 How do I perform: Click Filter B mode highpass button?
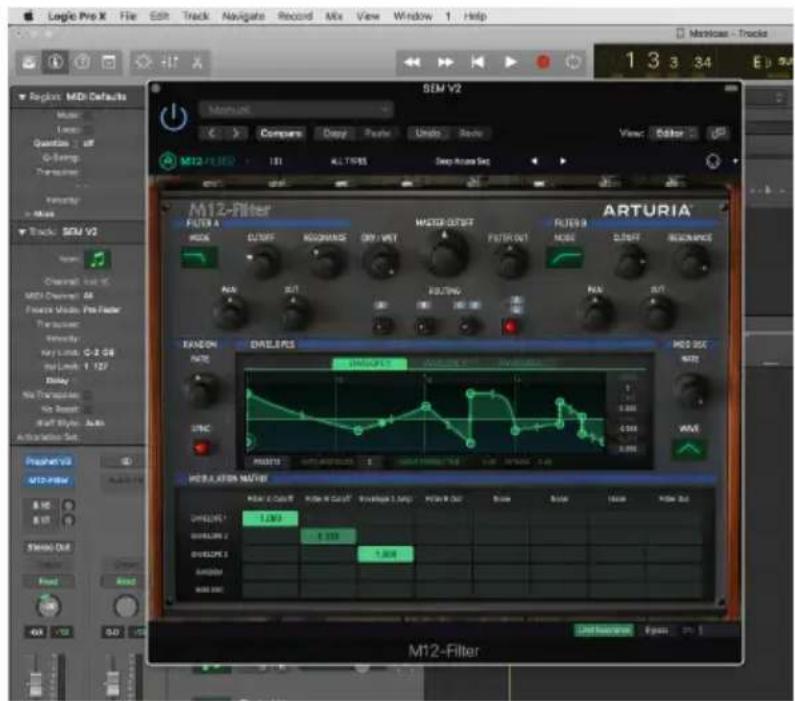click(565, 259)
